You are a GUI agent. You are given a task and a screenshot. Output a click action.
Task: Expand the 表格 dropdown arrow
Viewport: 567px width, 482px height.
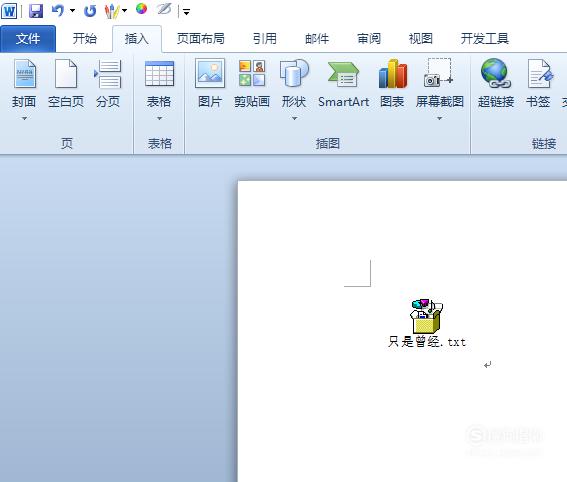click(x=159, y=118)
